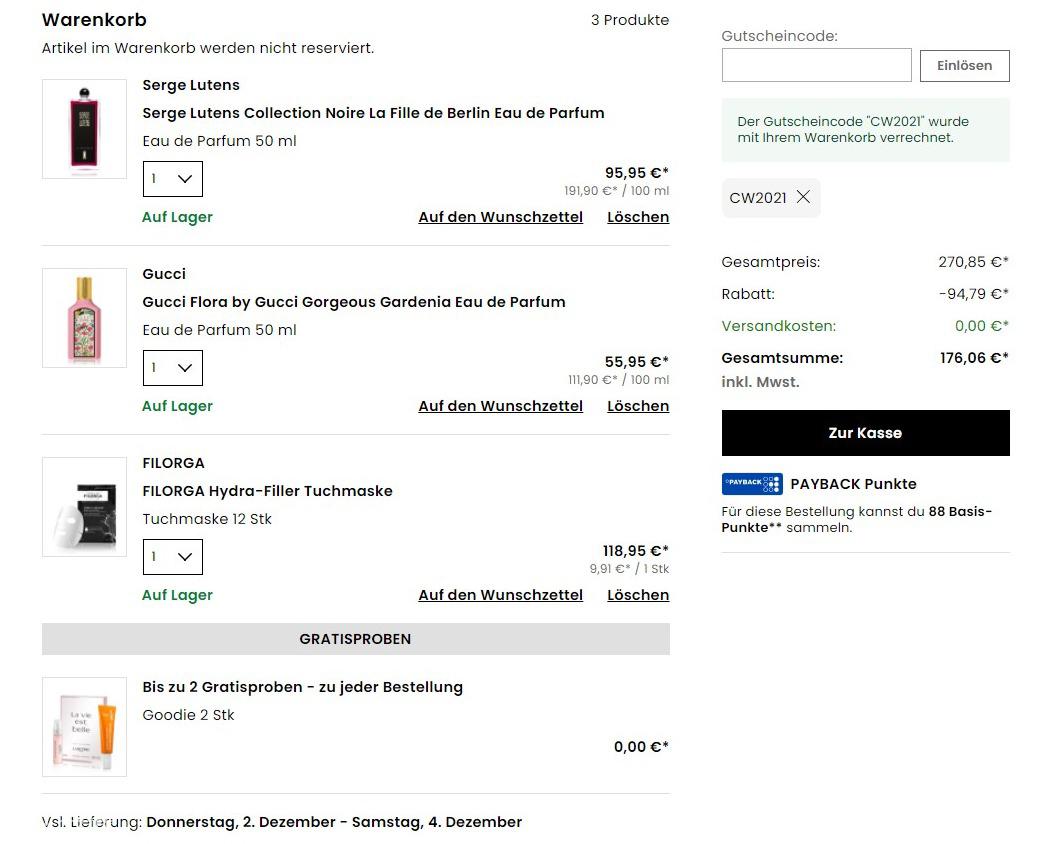Screen dimensions: 1050x844
Task: Delete the Serge Lutens item via Löschen
Action: pos(638,217)
